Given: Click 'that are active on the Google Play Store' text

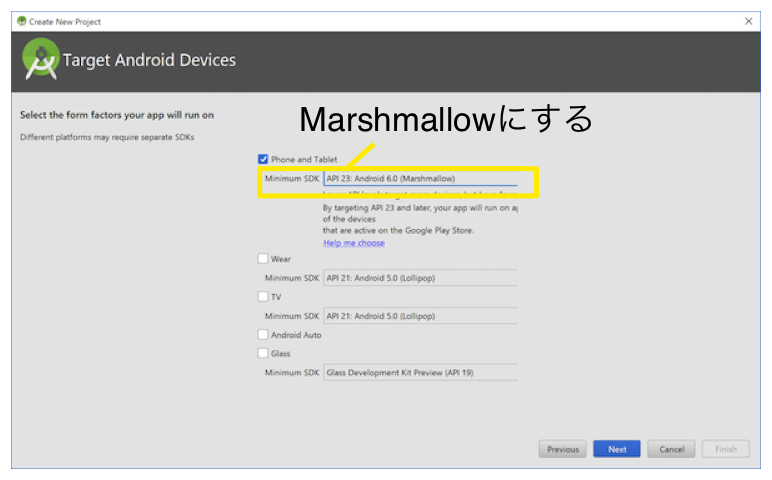Looking at the screenshot, I should 398,230.
